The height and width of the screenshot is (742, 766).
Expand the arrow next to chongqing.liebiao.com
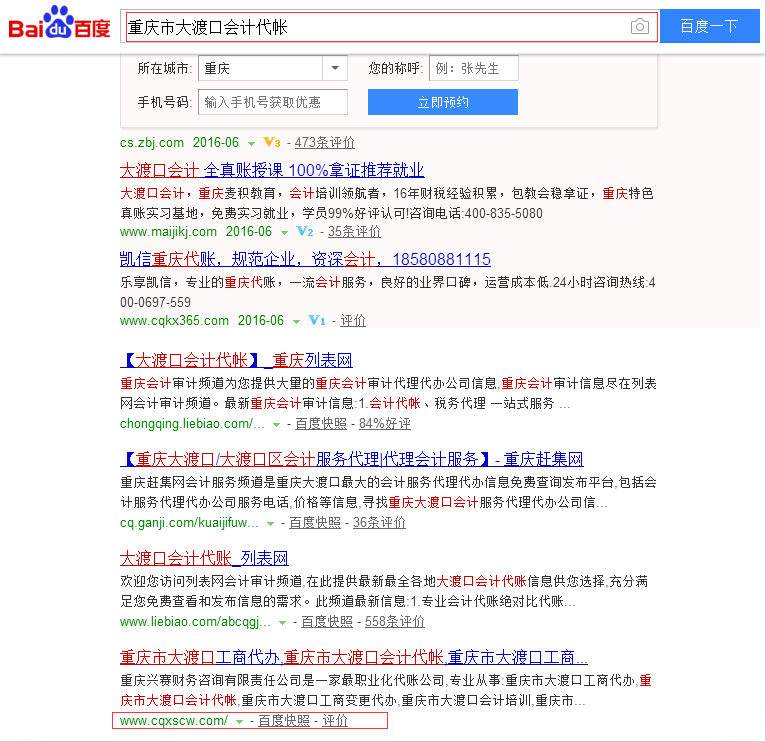pos(276,425)
